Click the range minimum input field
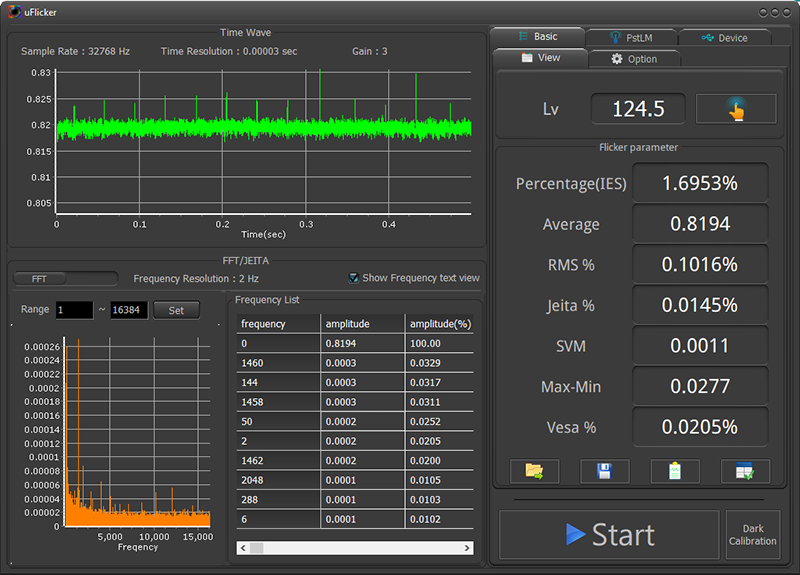Viewport: 800px width, 575px height. coord(74,310)
